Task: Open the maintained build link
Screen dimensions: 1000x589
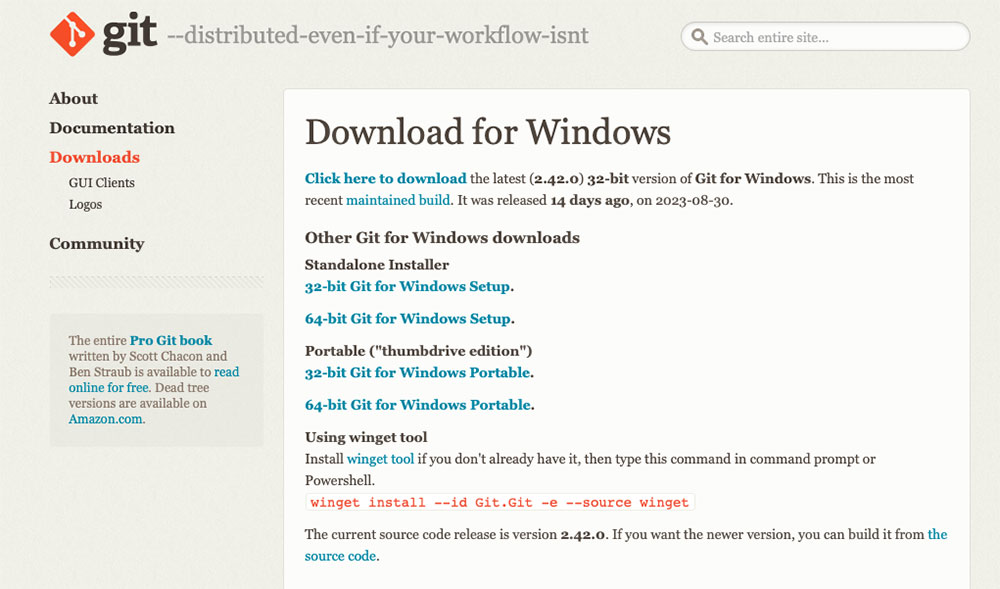Action: (398, 200)
